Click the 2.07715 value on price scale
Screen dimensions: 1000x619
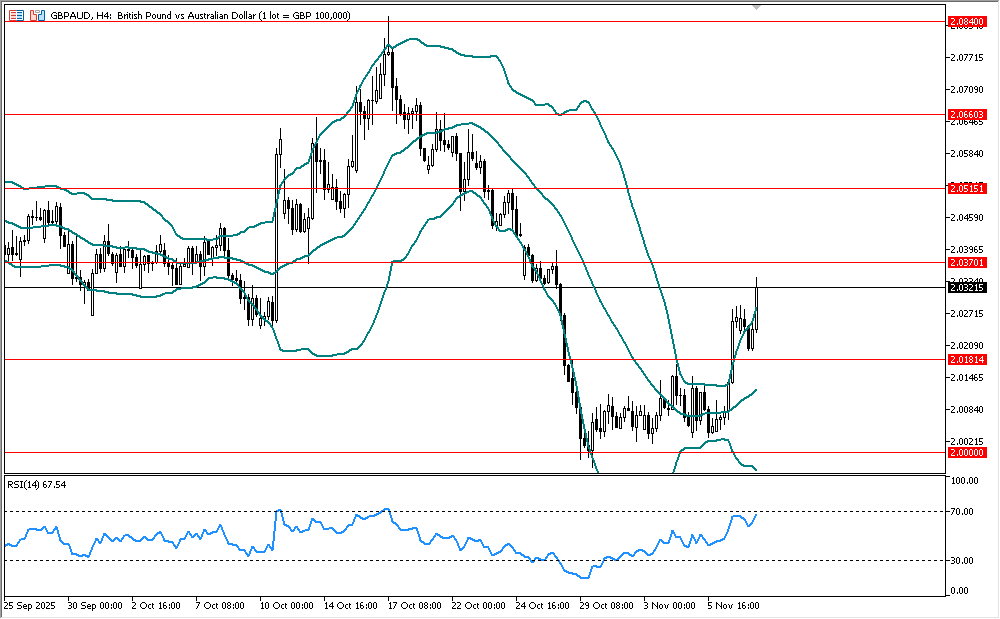tap(966, 59)
